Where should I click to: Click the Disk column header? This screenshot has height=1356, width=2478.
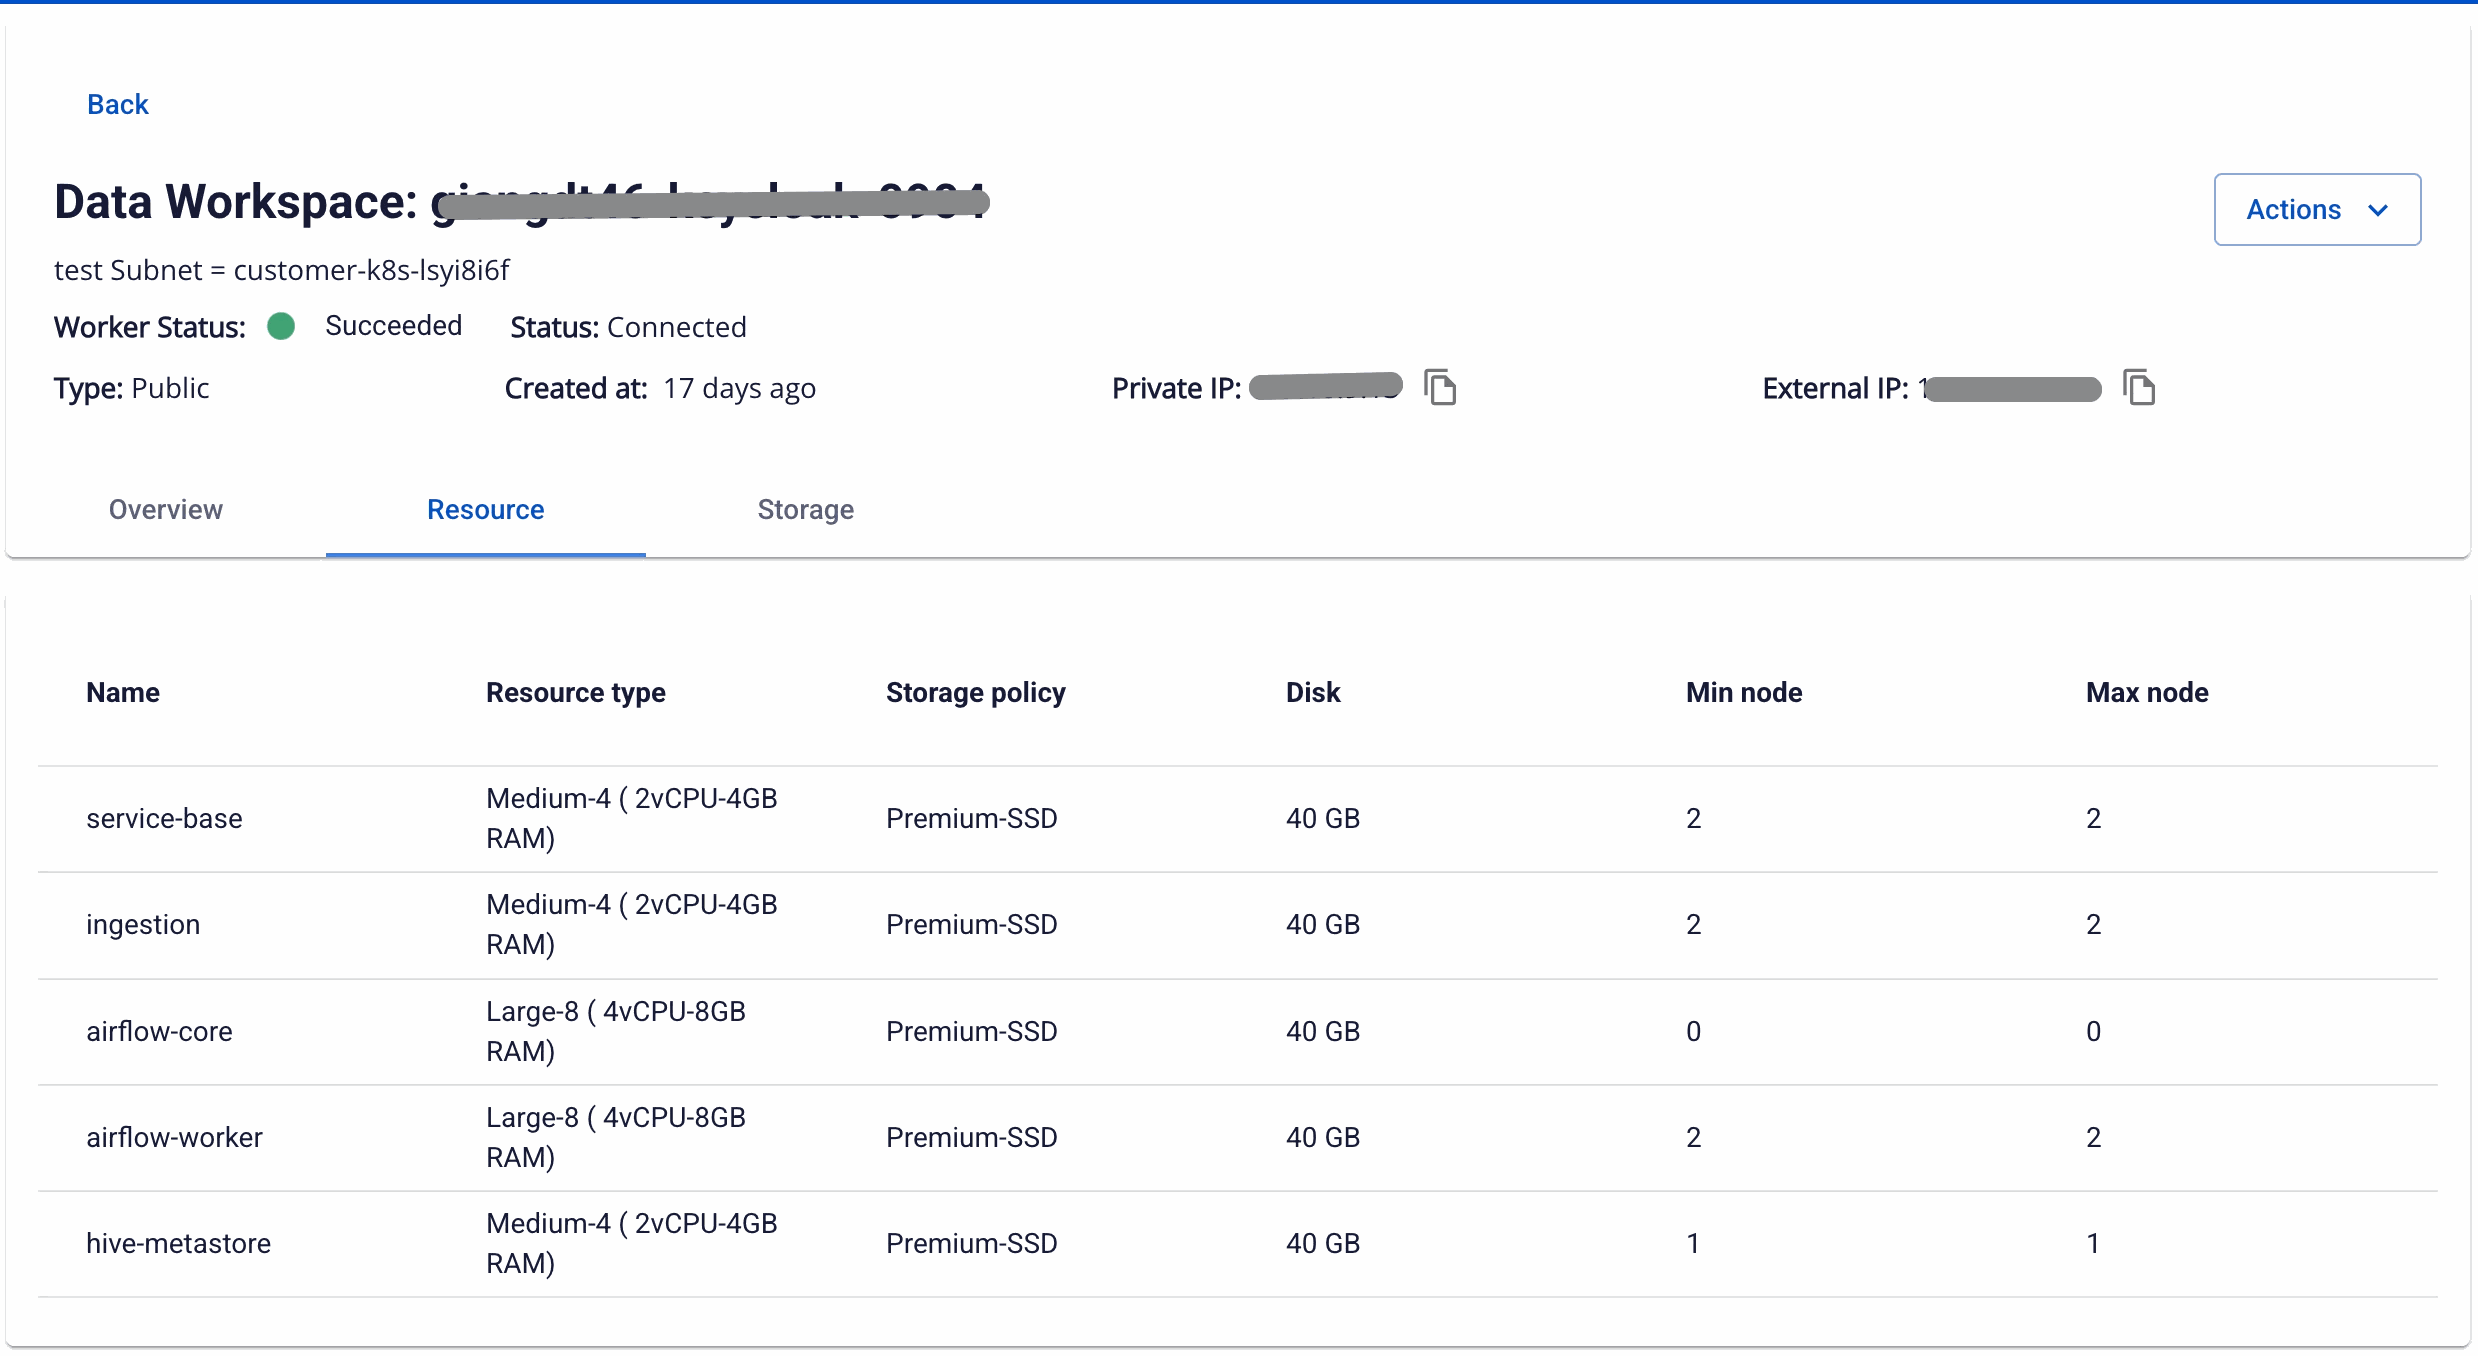[1313, 692]
